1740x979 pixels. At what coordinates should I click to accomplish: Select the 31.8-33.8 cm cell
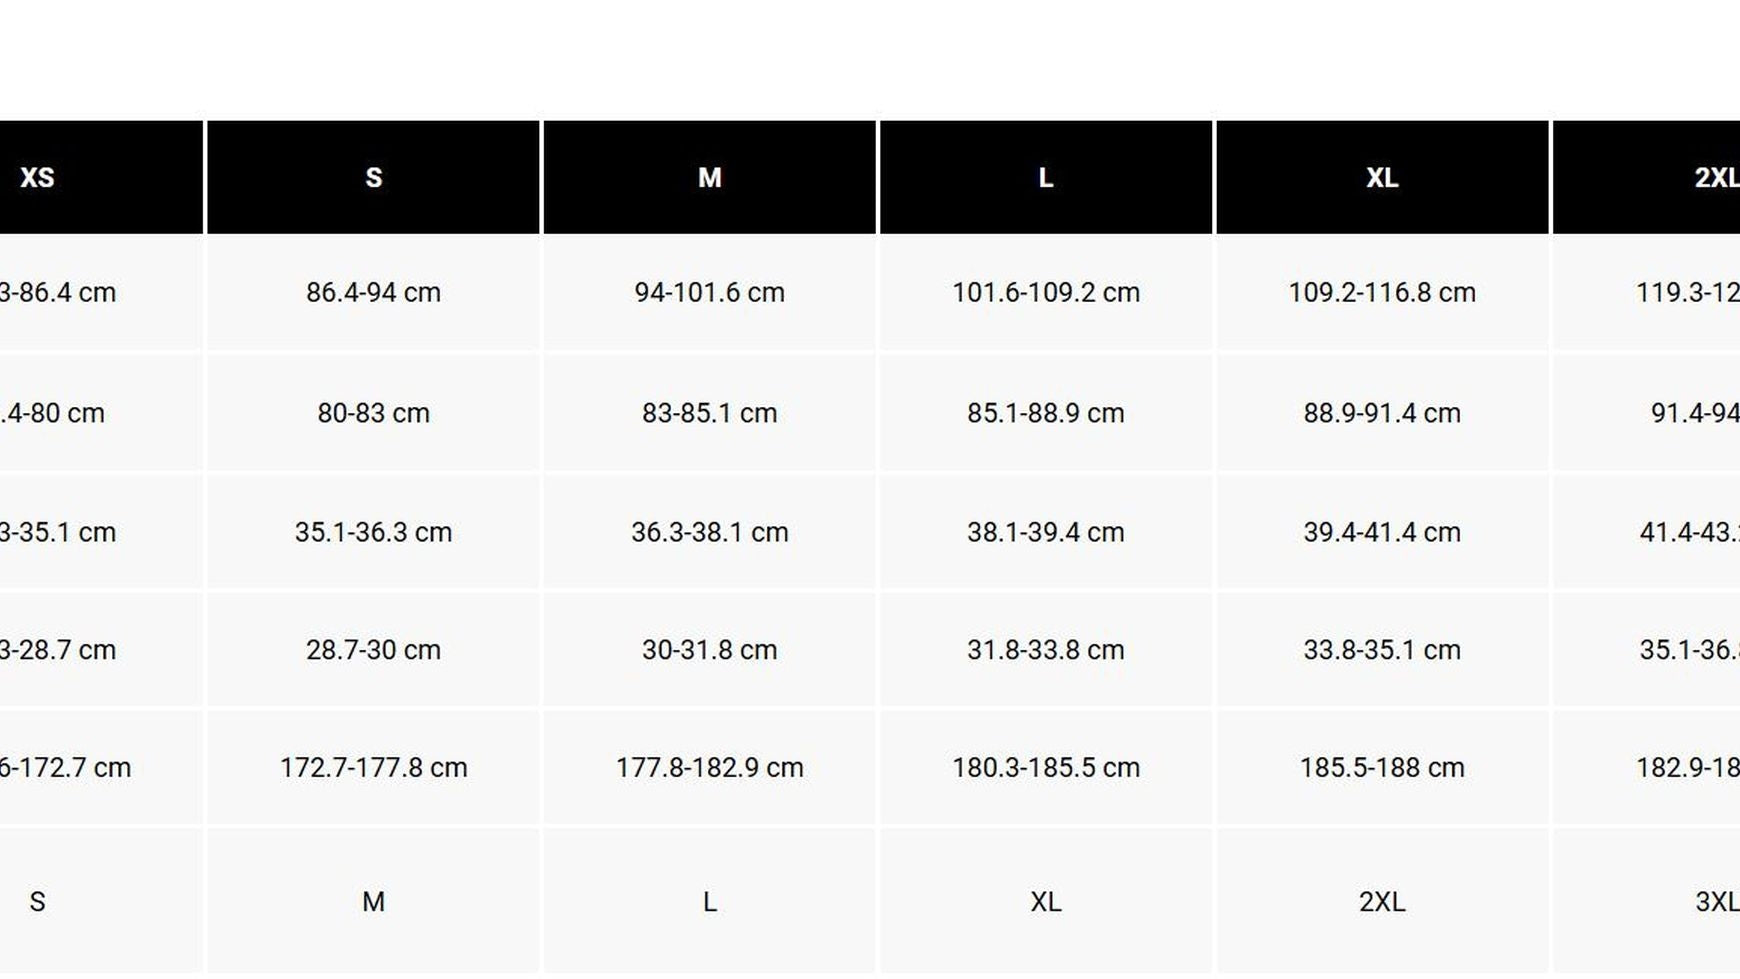1045,650
